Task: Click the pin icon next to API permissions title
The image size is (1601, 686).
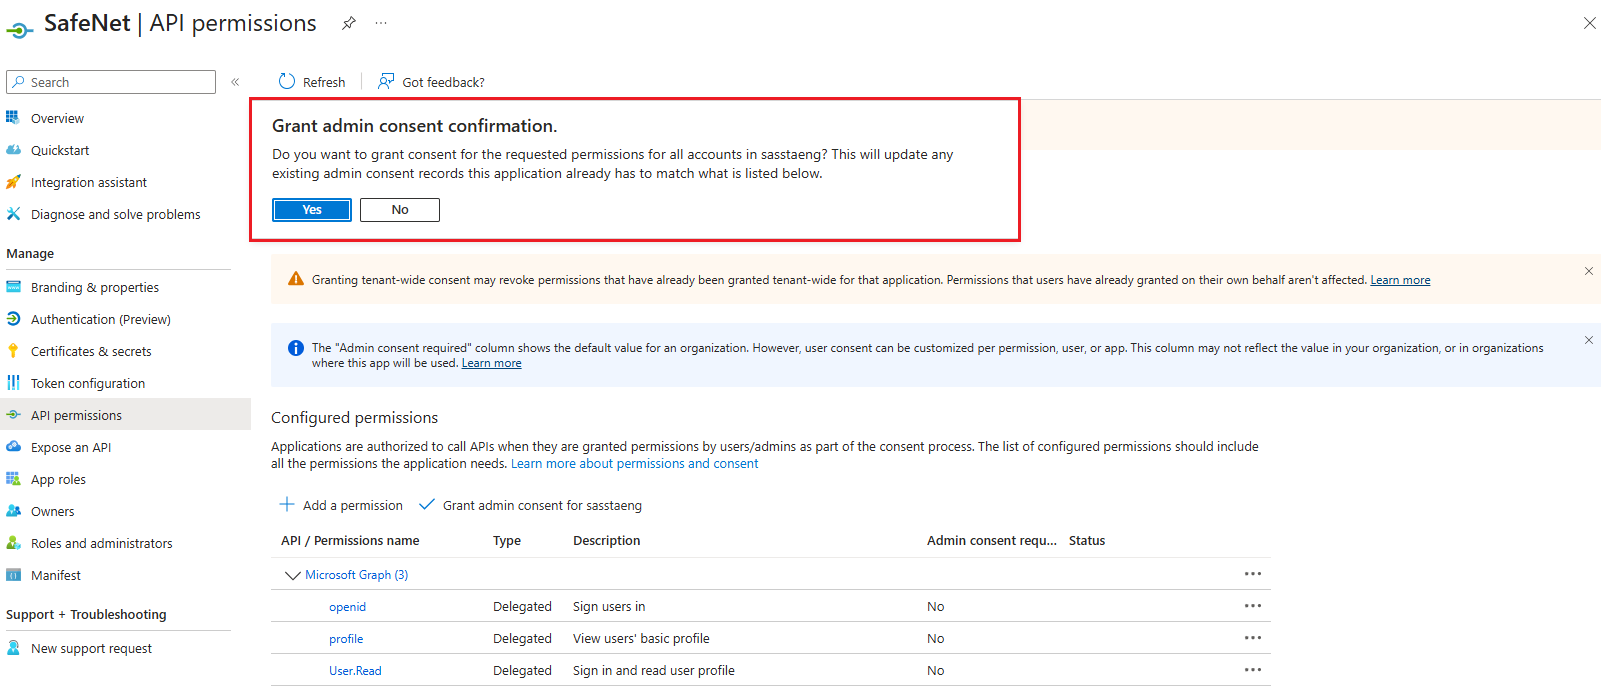Action: pyautogui.click(x=349, y=23)
